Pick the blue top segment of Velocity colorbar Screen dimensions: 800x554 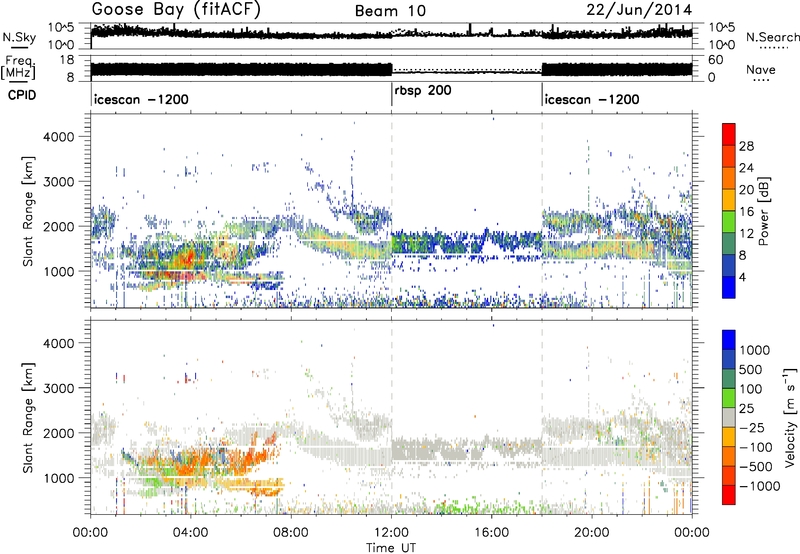point(729,340)
